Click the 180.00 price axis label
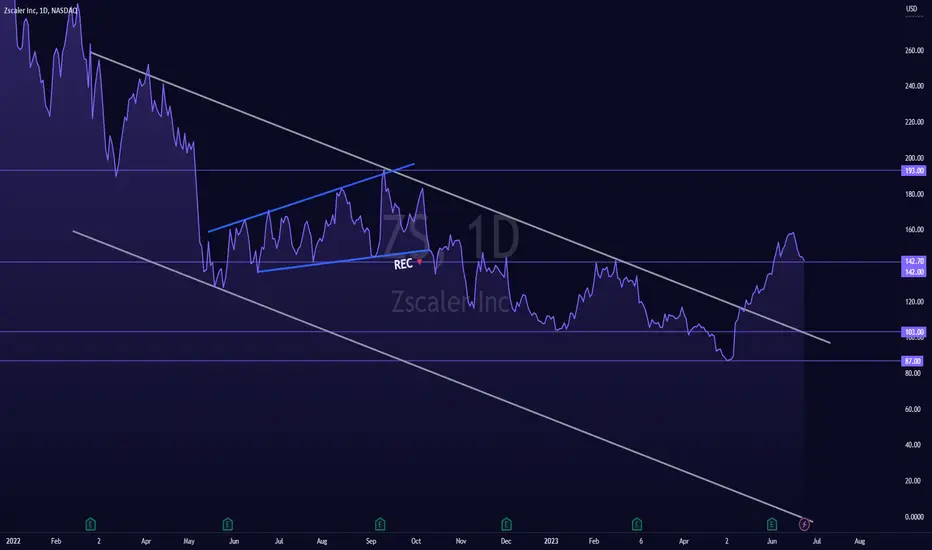This screenshot has height=550, width=932. click(x=914, y=194)
